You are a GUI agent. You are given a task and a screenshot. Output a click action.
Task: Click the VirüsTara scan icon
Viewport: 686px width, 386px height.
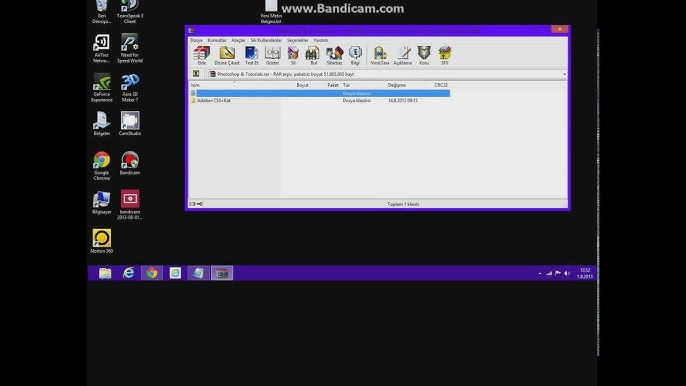point(380,56)
